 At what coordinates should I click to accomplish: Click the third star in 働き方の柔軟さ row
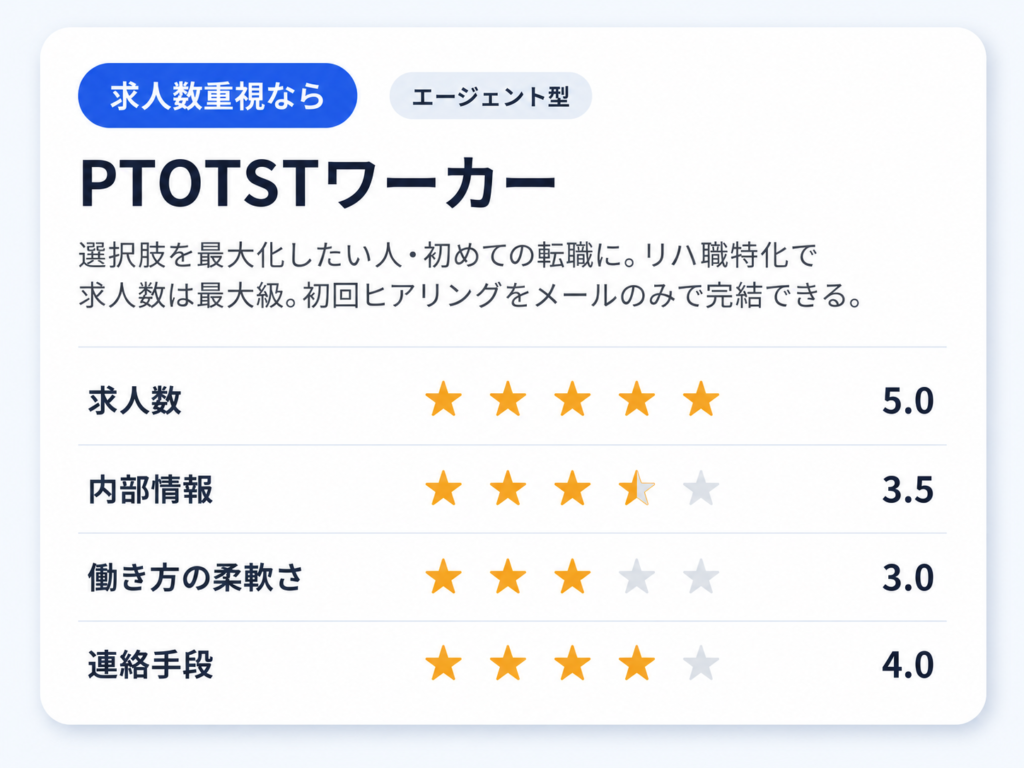point(572,577)
